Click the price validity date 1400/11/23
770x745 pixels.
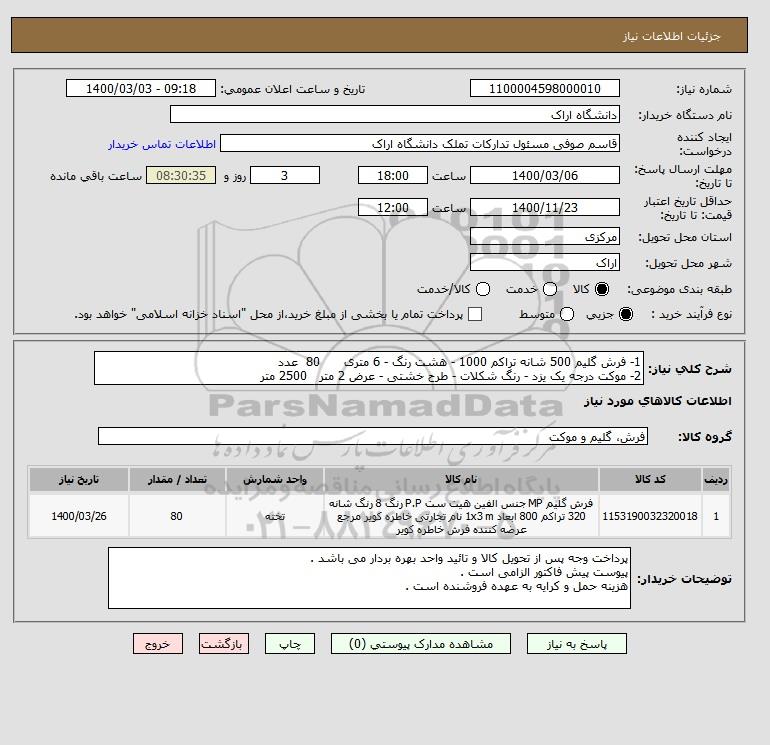click(545, 207)
